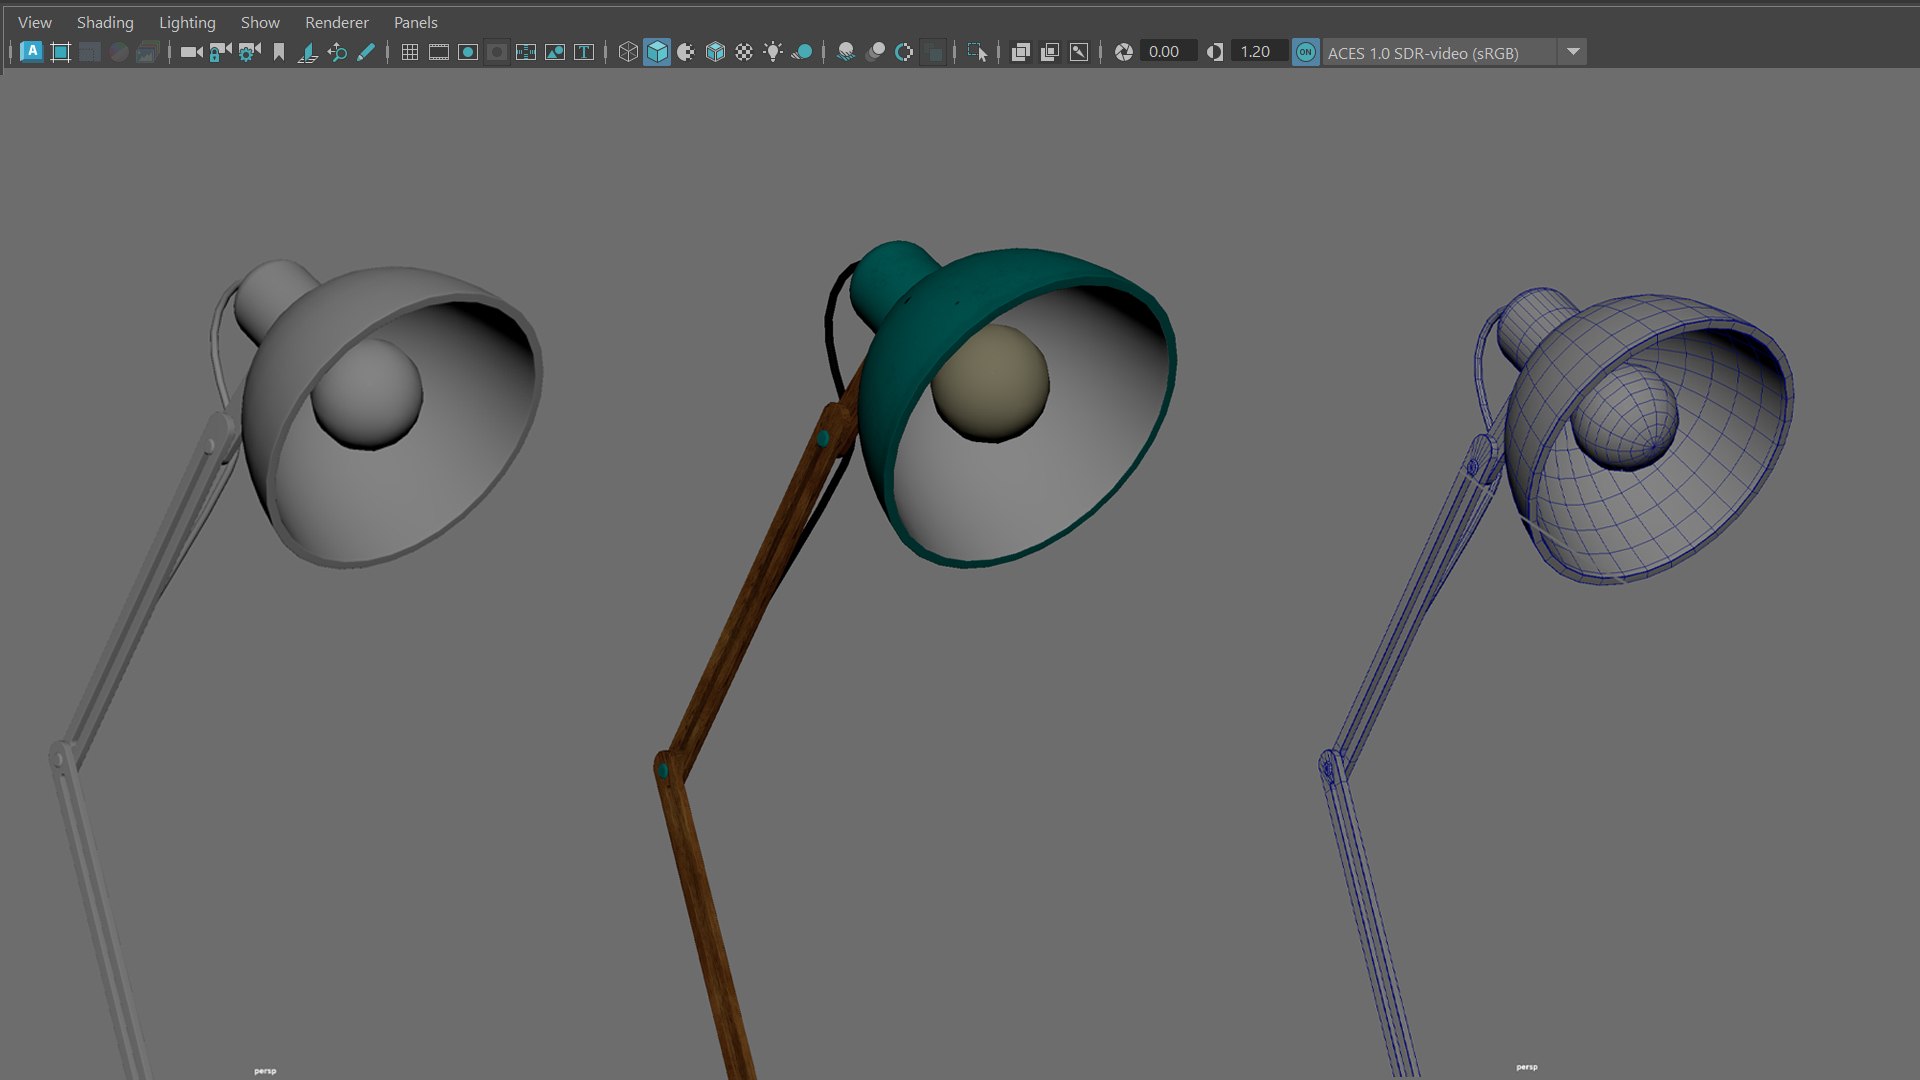This screenshot has width=1920, height=1080.
Task: Click the camera Bookmarks icon
Action: click(x=279, y=52)
